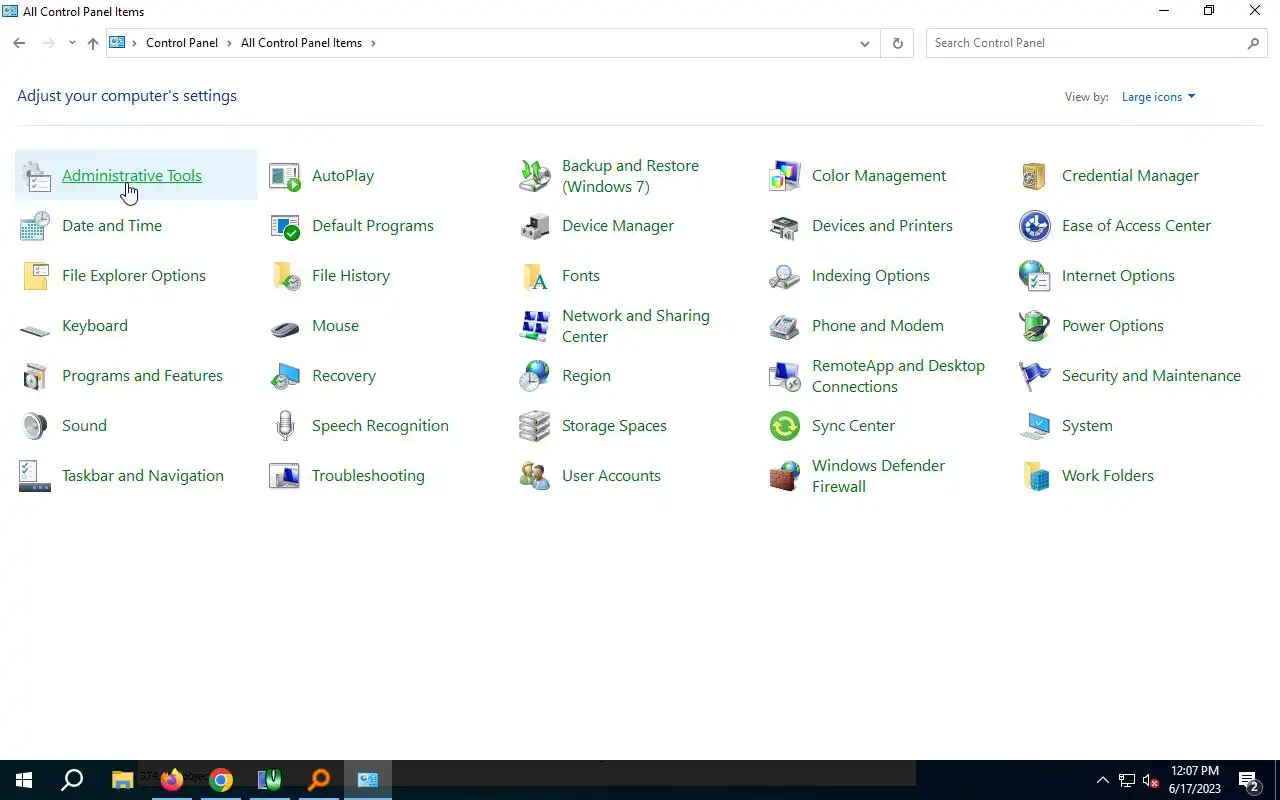Open the Troubleshooting link
This screenshot has height=800, width=1280.
pos(368,476)
